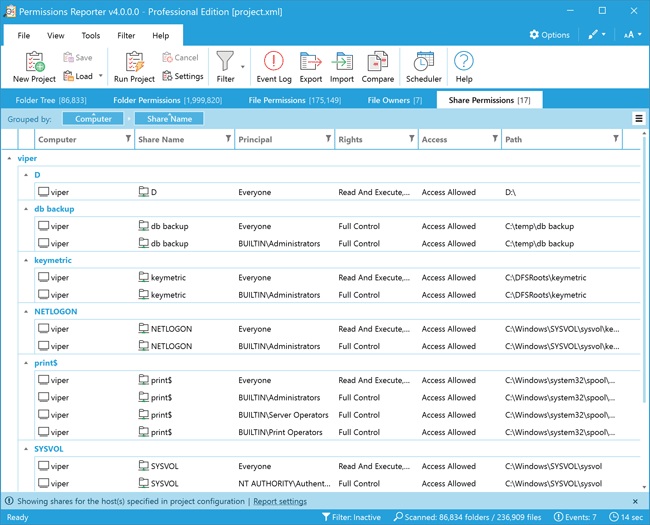Collapse the viper computer group
Viewport: 650px width, 525px height.
pos(10,158)
